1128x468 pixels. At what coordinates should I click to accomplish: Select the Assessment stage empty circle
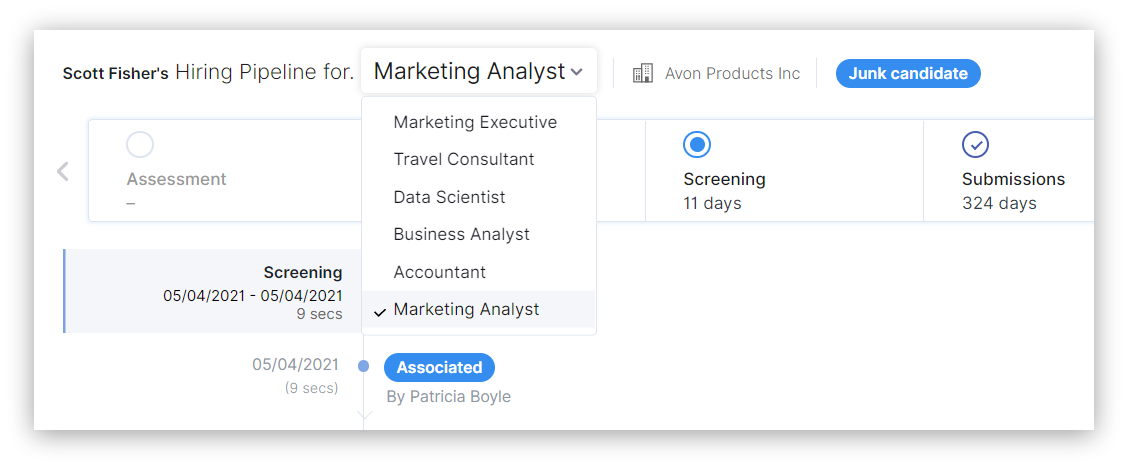[140, 145]
